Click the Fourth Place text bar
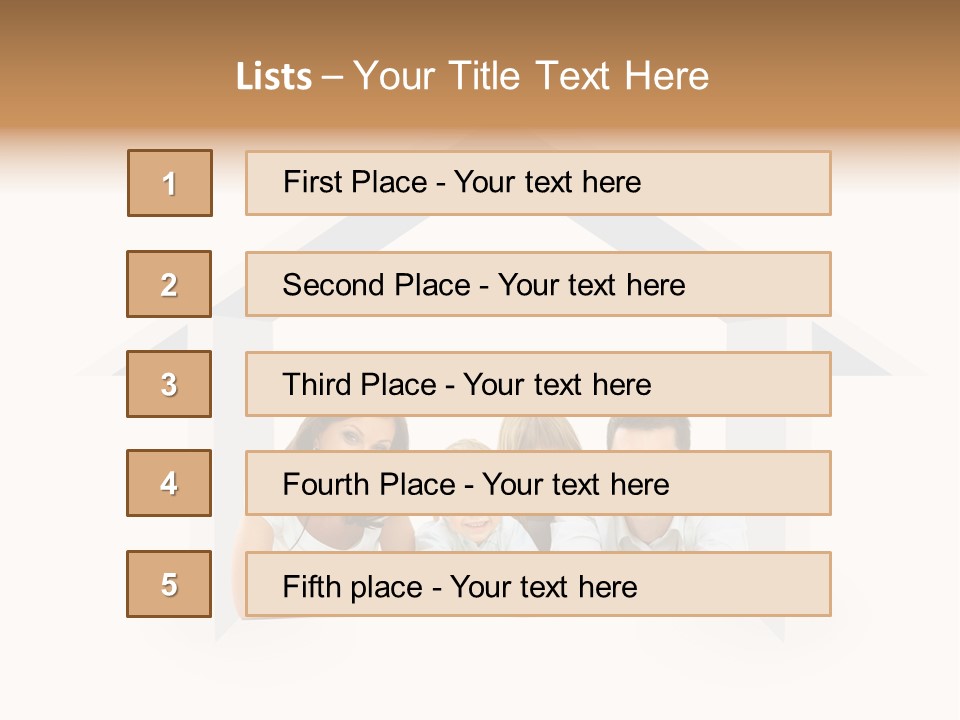The width and height of the screenshot is (960, 720). pyautogui.click(x=538, y=483)
